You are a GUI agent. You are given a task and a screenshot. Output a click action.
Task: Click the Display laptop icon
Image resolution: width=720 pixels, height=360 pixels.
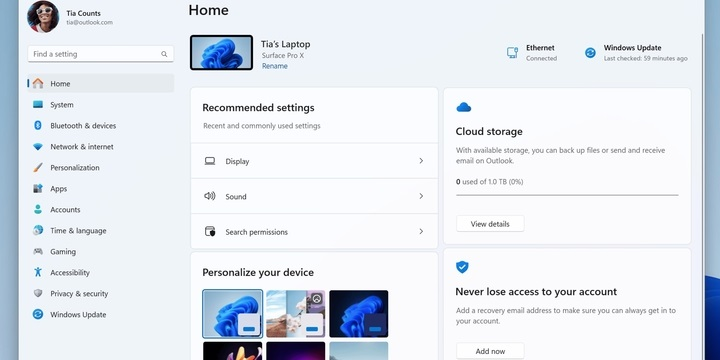click(x=210, y=161)
